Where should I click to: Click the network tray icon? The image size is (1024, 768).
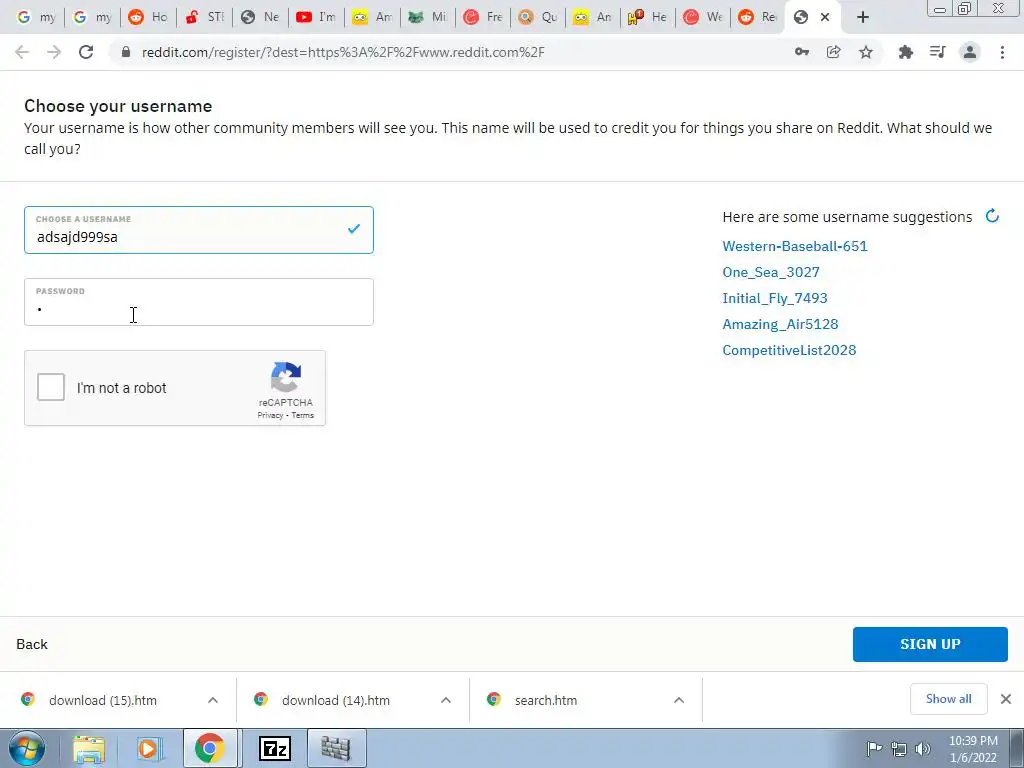coord(899,748)
